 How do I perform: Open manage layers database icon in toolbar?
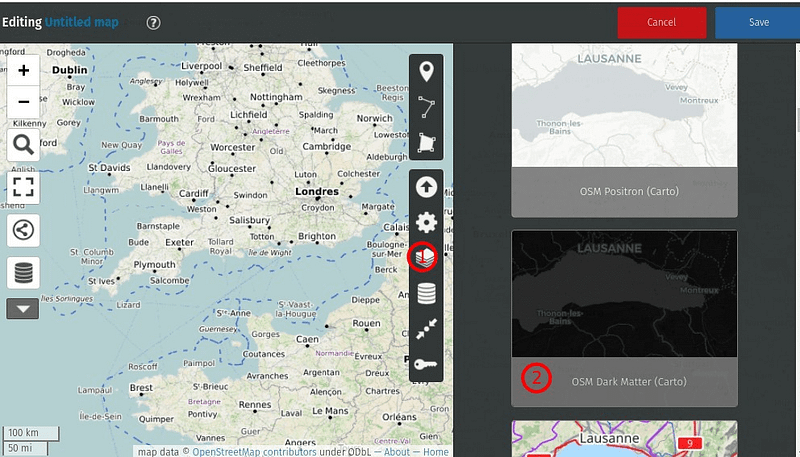426,294
